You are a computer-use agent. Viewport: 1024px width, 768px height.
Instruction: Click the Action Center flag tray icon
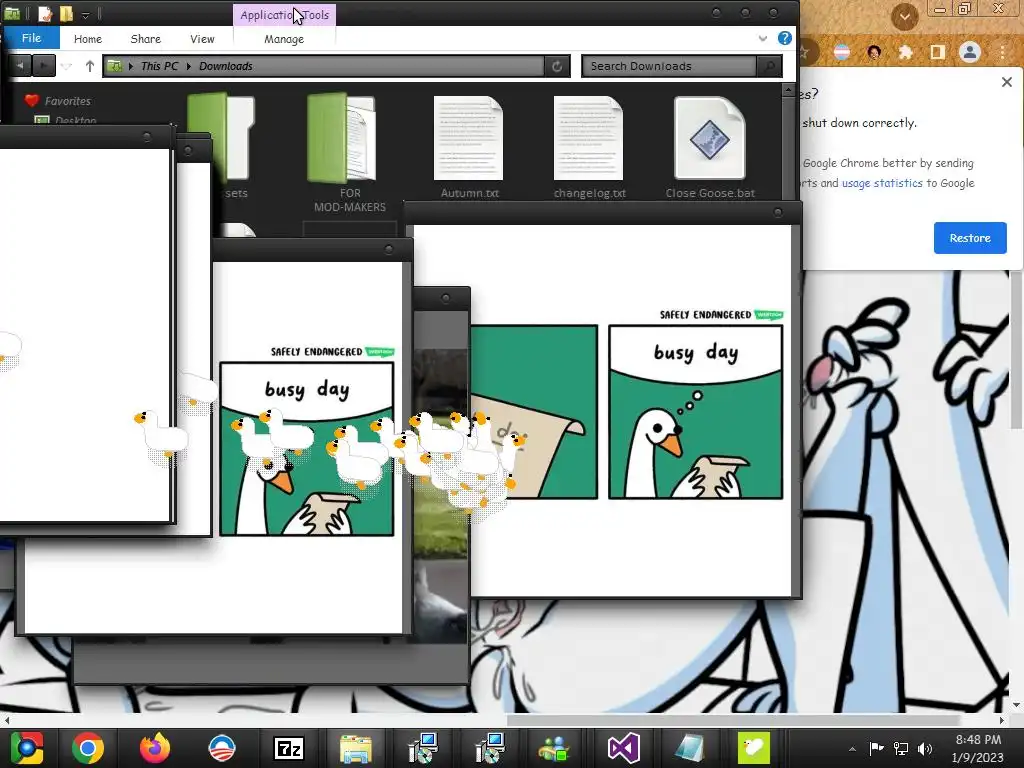tap(876, 748)
